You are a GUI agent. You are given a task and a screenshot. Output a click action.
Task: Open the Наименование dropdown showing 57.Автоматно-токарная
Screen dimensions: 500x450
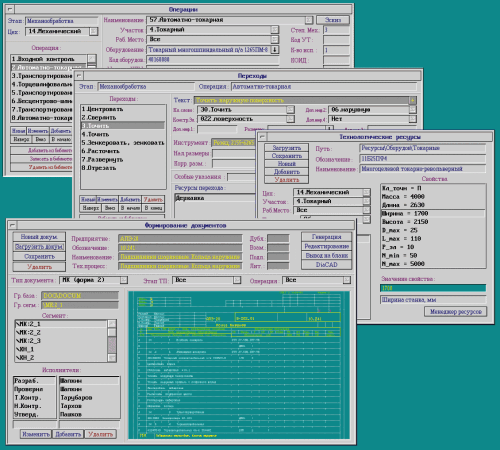point(309,20)
